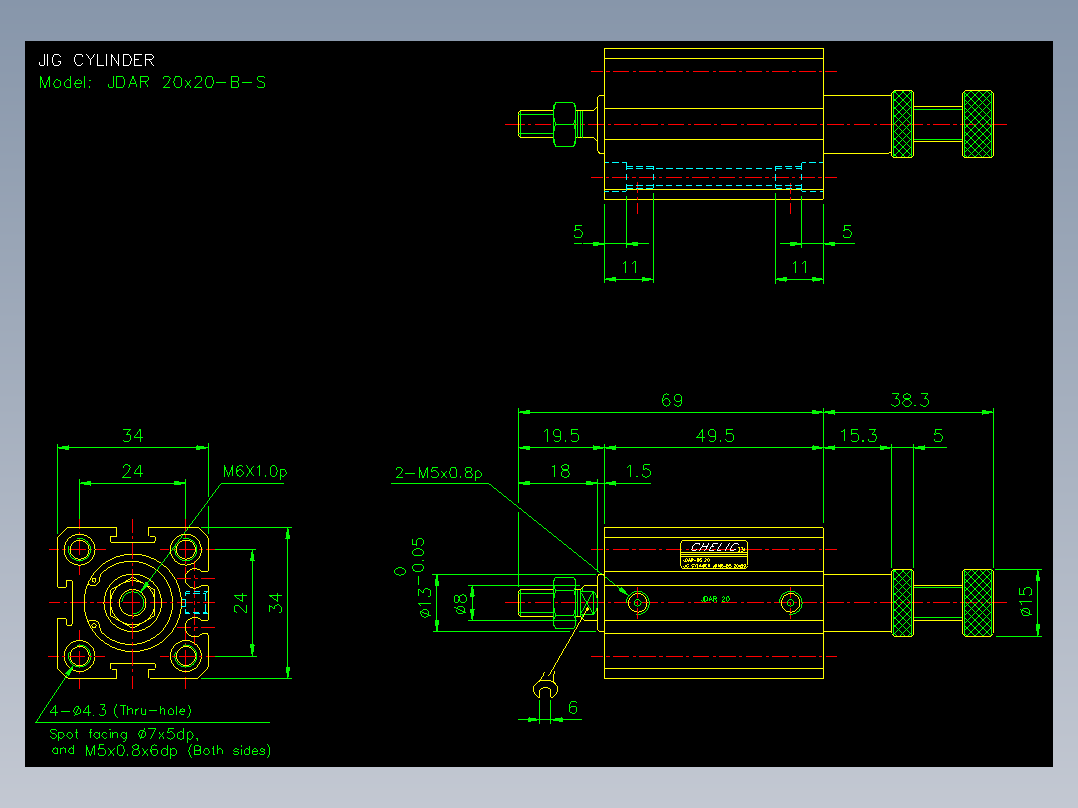Select the Model: JDAR 20x20-B-S label

pos(152,83)
